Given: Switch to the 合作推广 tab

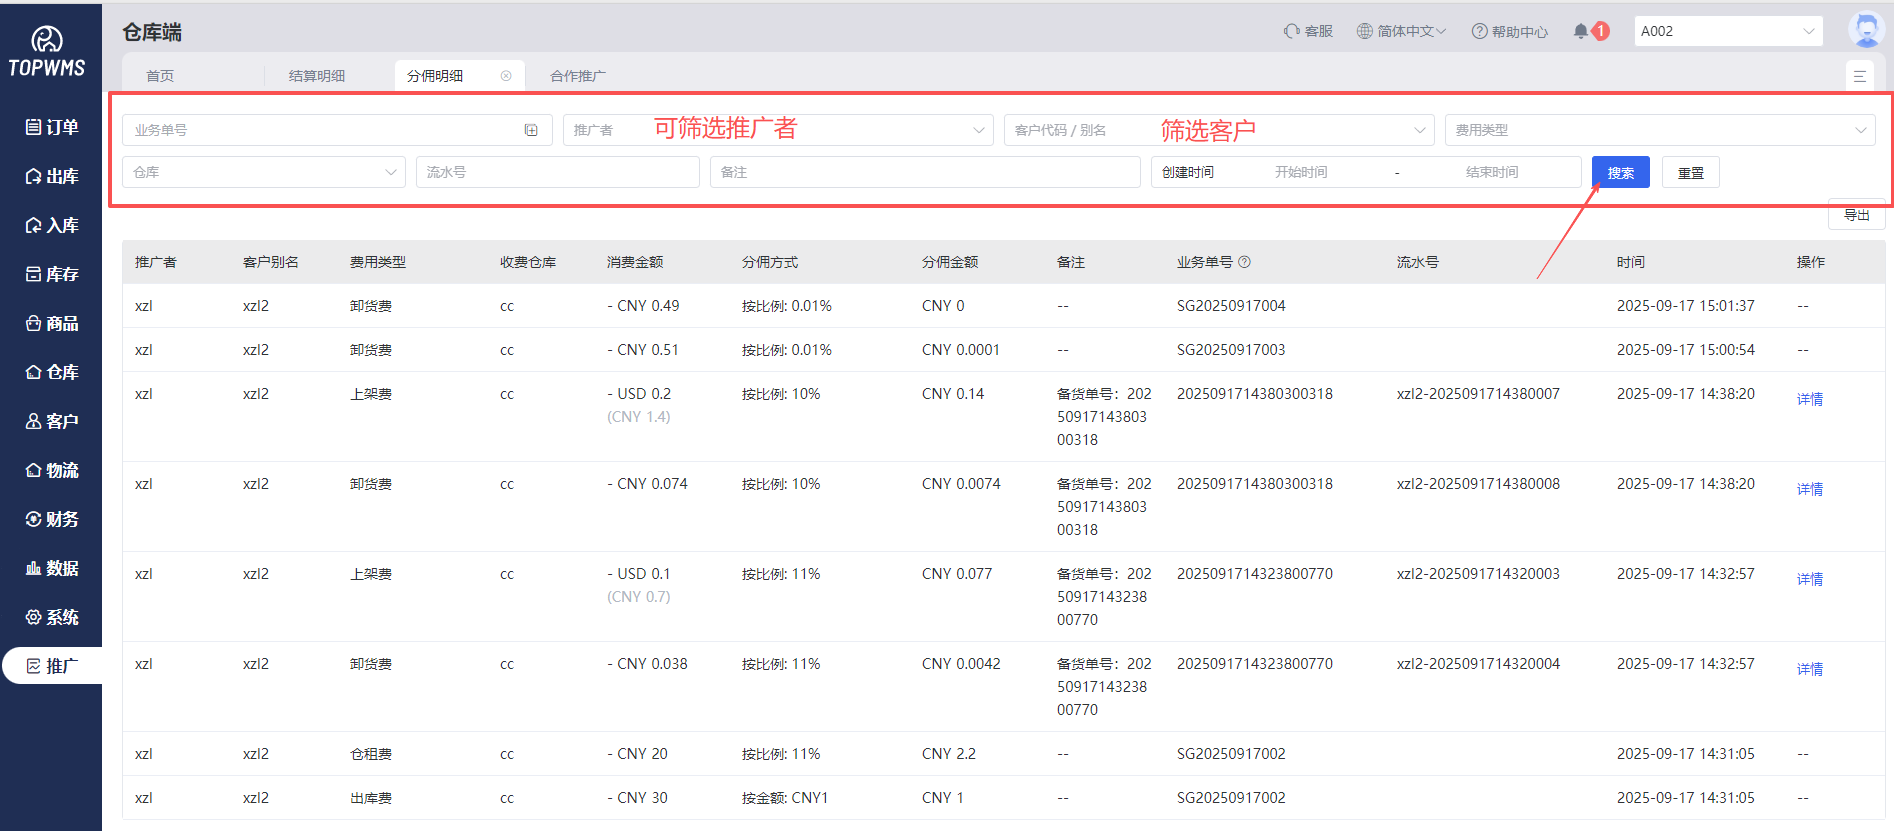Looking at the screenshot, I should (x=578, y=76).
